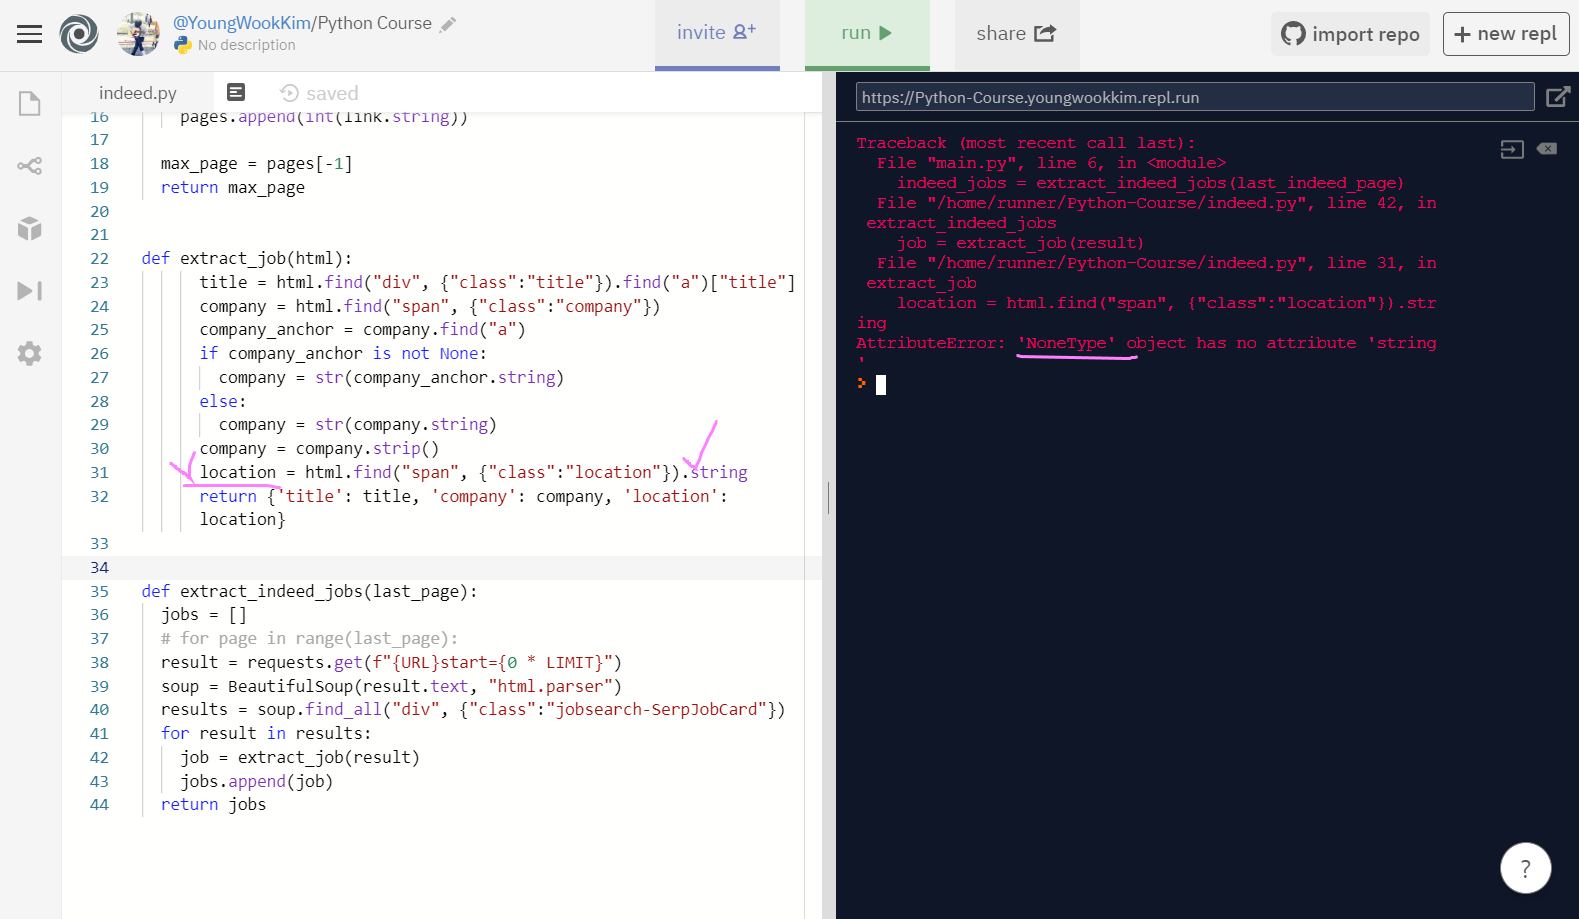Click 'AttributeError:' in the console traceback
1579x919 pixels.
coord(931,343)
